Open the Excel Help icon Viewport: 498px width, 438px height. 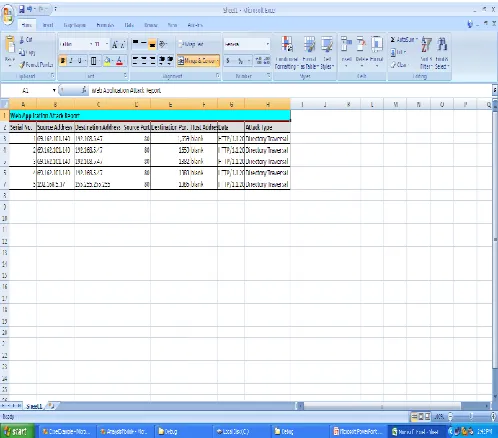(x=470, y=24)
